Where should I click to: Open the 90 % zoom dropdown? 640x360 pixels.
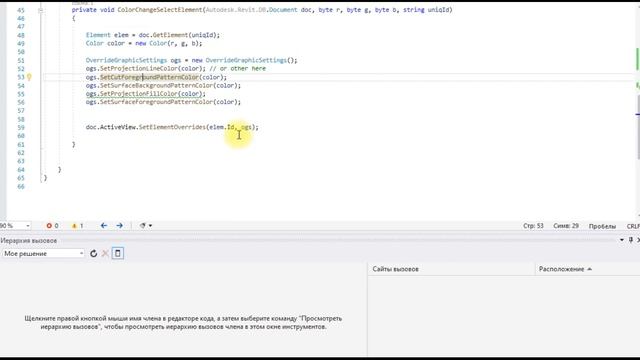coord(28,226)
